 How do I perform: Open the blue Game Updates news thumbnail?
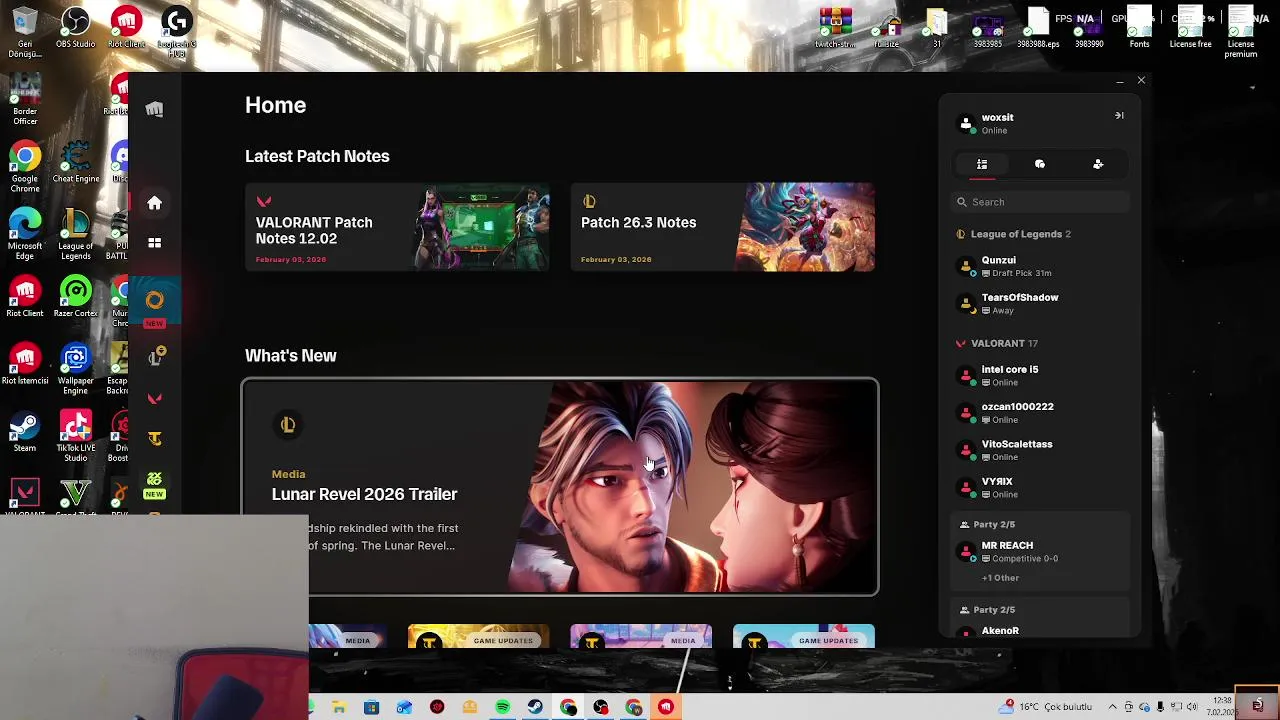click(x=804, y=637)
